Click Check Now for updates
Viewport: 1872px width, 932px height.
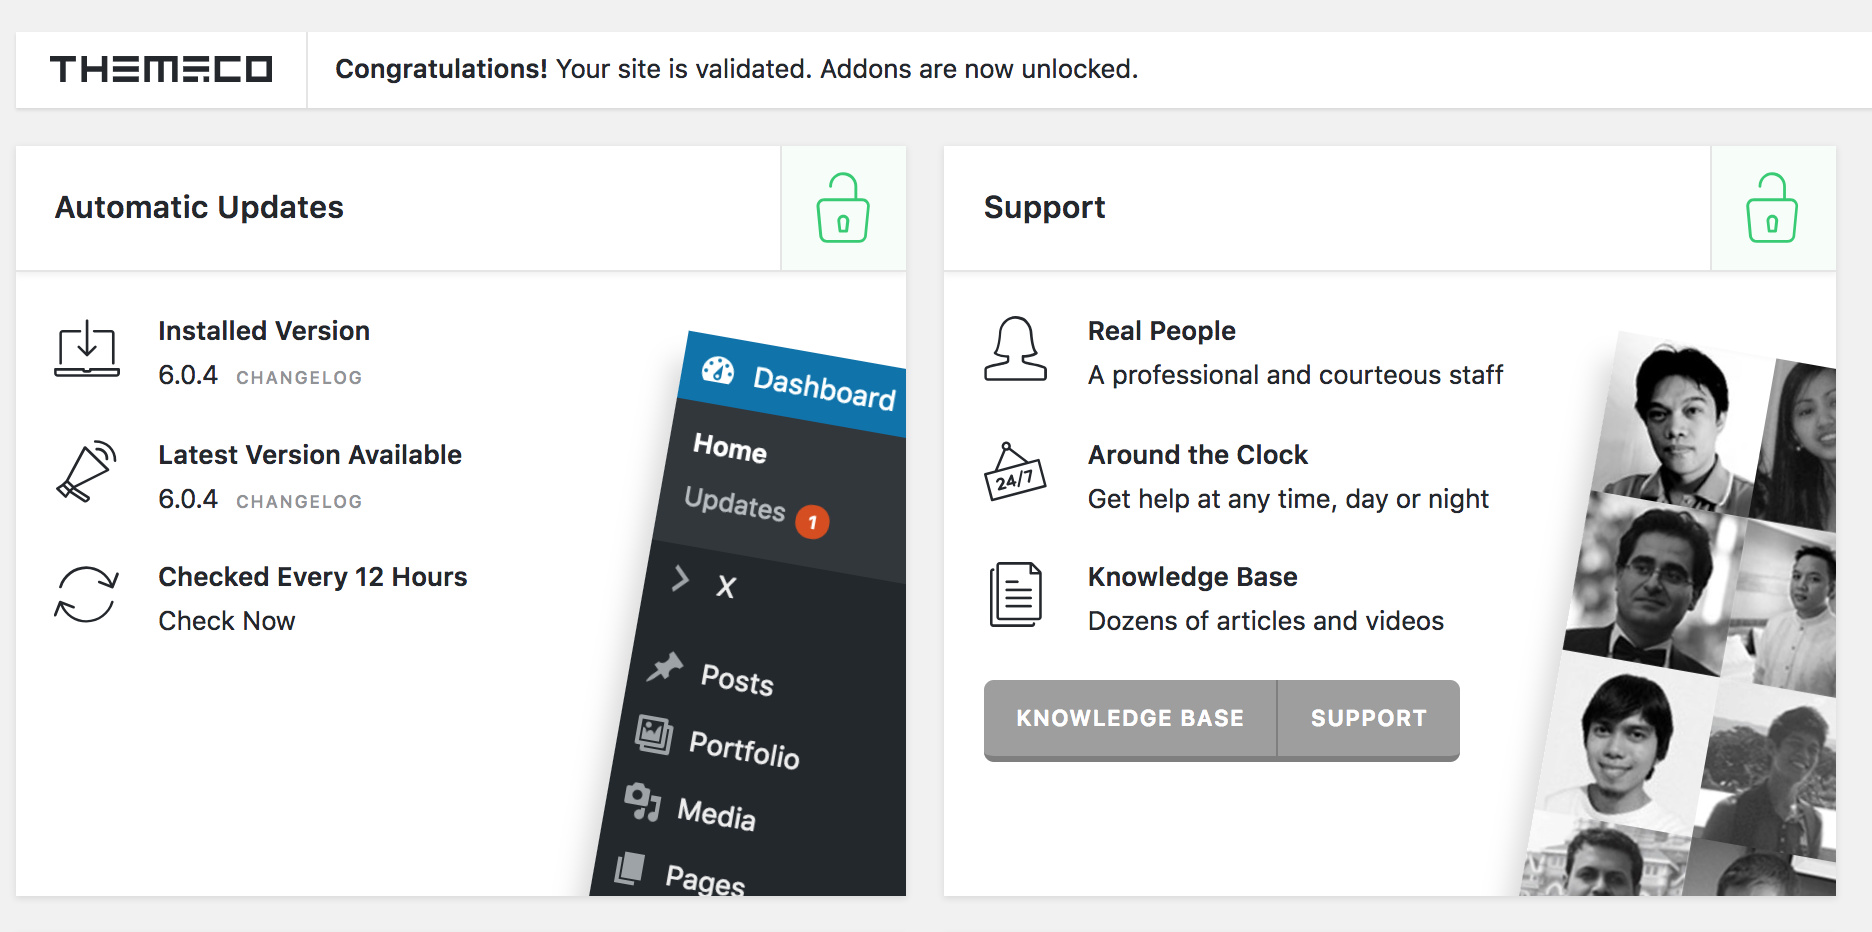pos(227,621)
